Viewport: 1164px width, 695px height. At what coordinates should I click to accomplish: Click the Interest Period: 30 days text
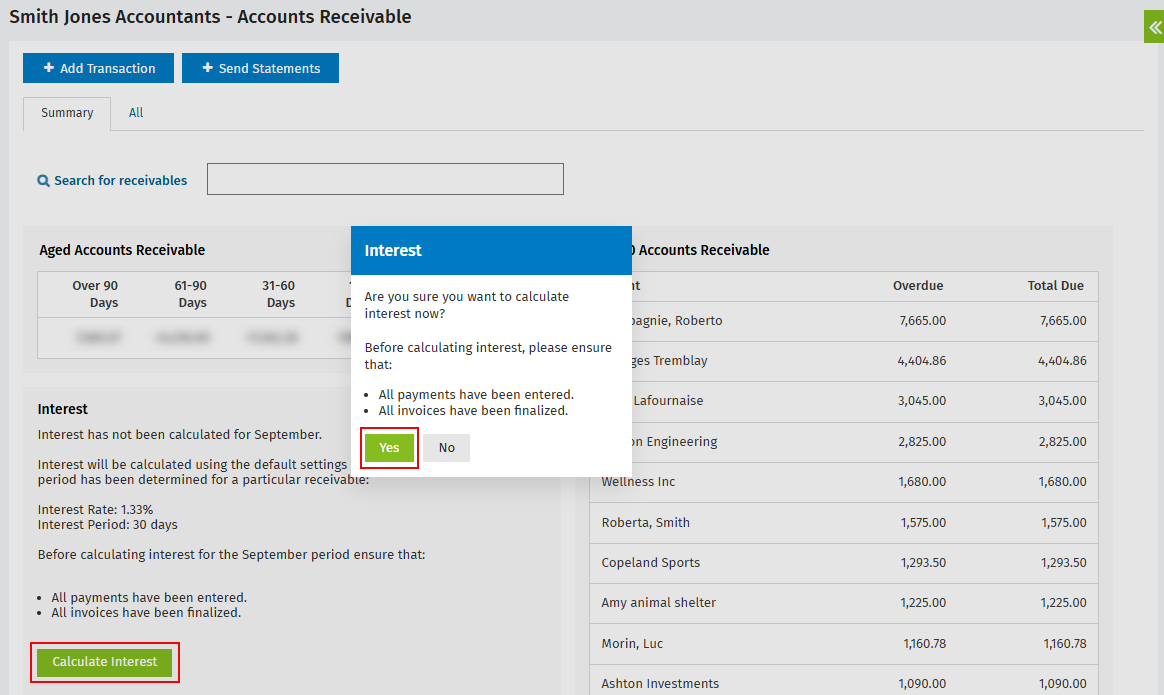coord(108,525)
